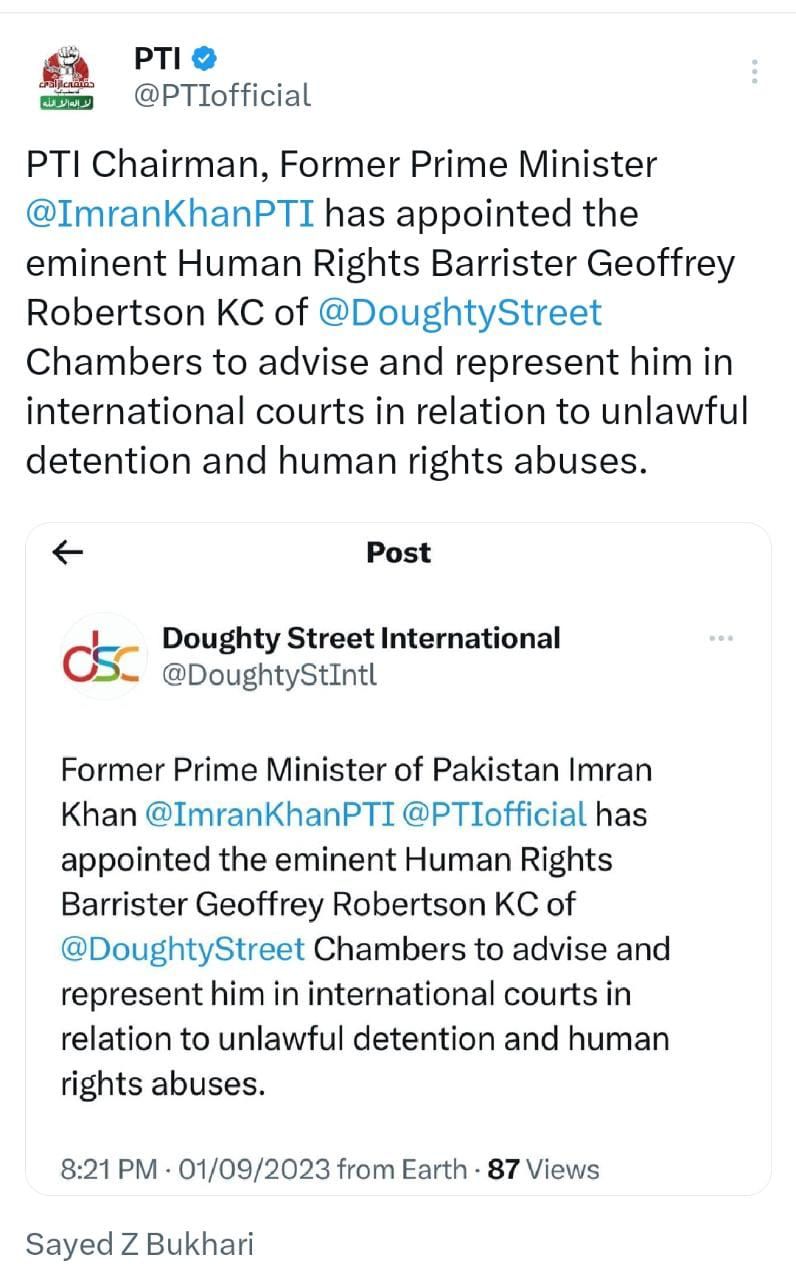Click the back arrow in quoted post

[68, 553]
